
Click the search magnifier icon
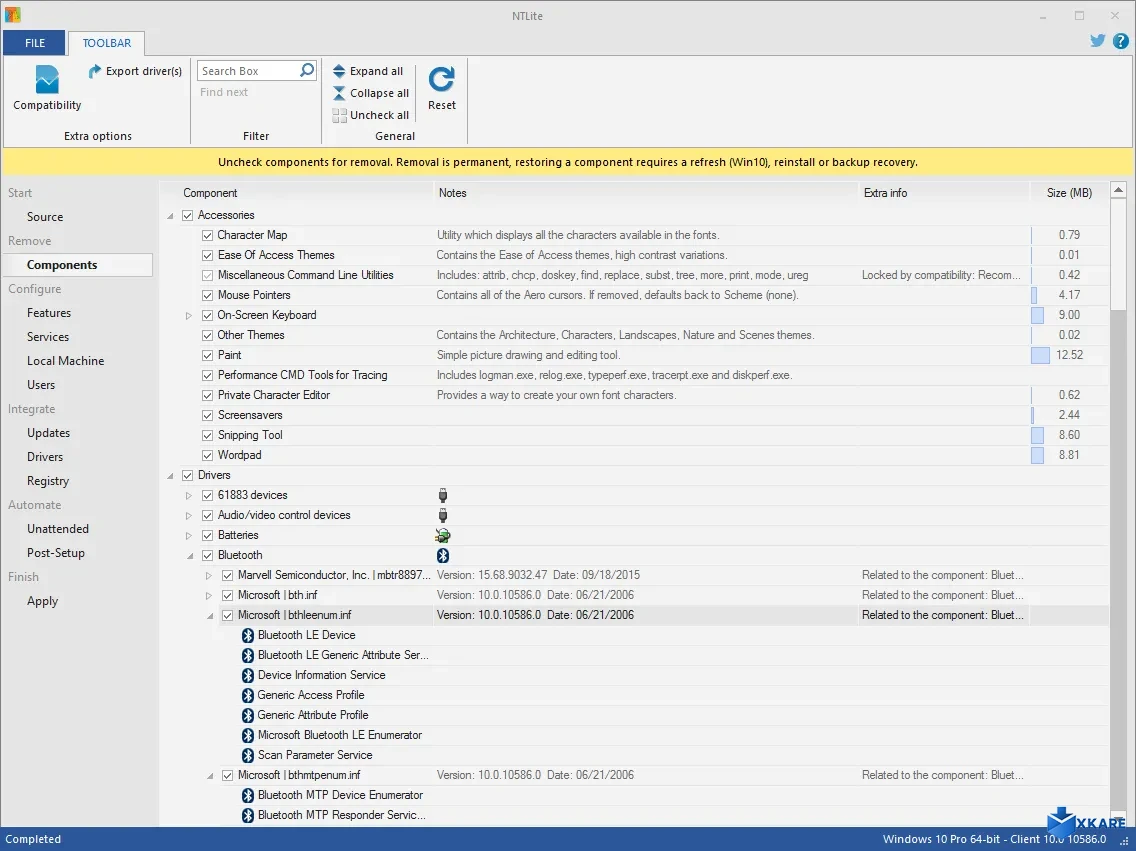coord(307,70)
